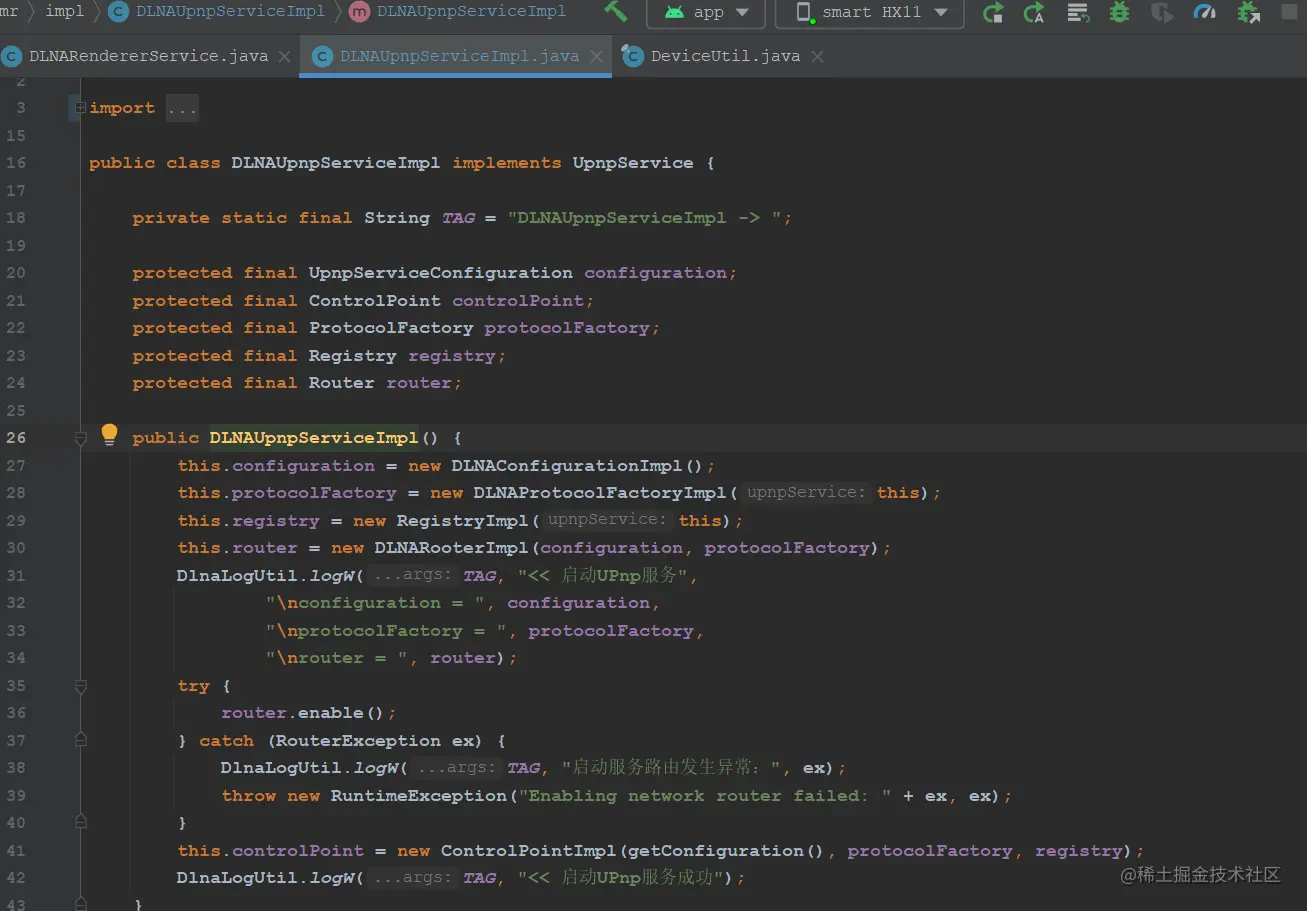This screenshot has width=1307, height=911.
Task: Close the DLNAUpnpServiceImpl.java tab
Action: point(596,56)
